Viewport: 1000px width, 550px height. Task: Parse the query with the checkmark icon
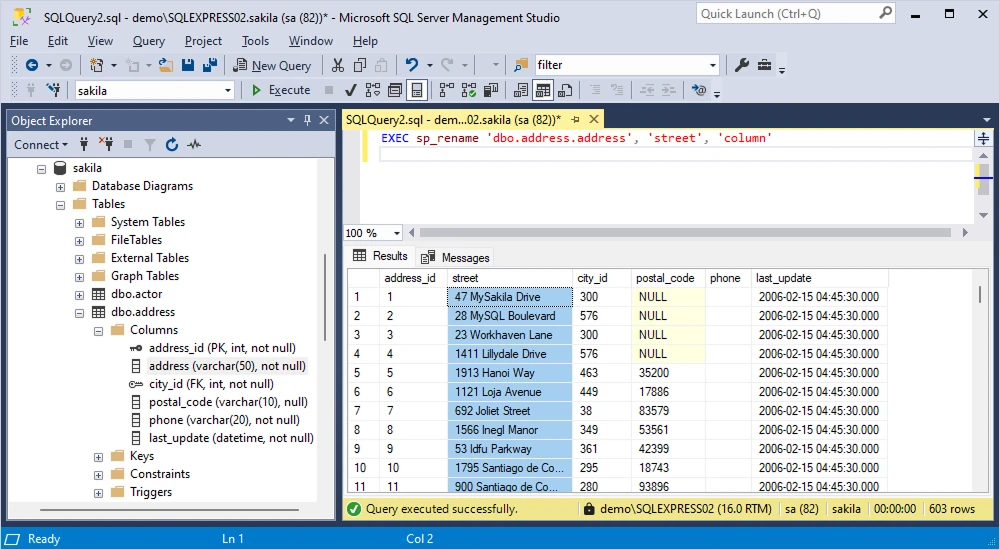350,91
